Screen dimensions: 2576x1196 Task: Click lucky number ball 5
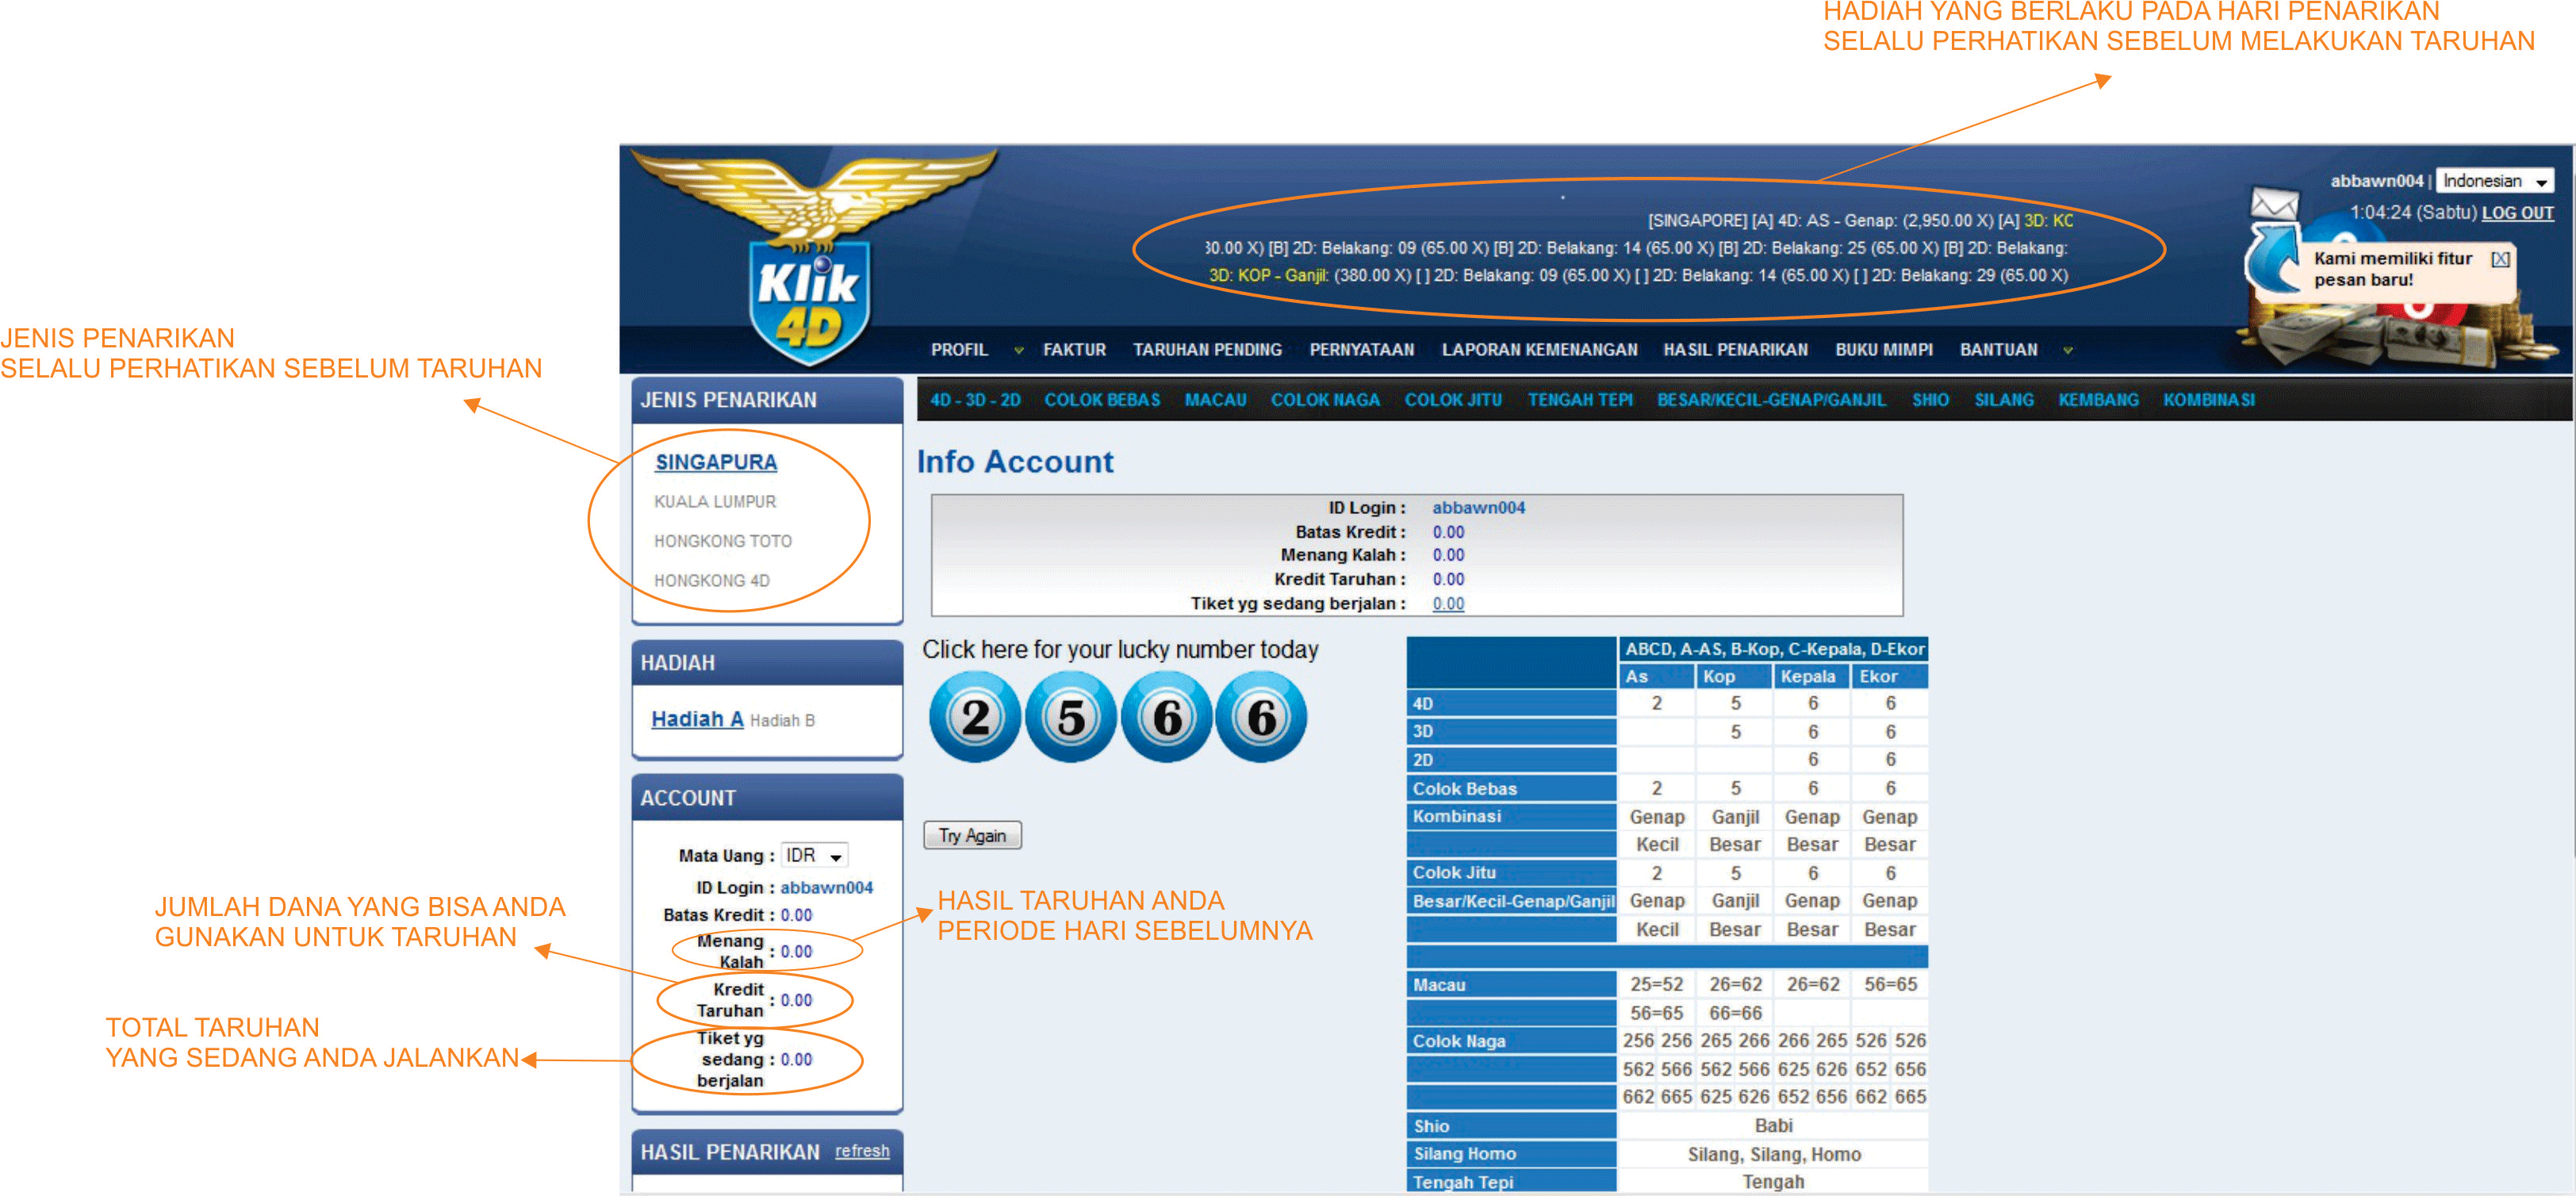[x=1071, y=717]
